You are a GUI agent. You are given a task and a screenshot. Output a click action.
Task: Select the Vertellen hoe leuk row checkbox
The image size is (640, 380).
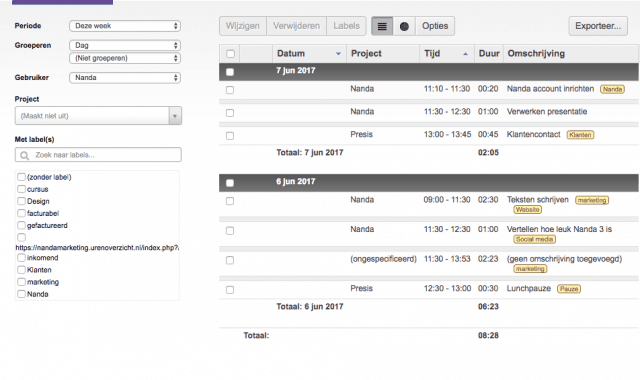(230, 231)
